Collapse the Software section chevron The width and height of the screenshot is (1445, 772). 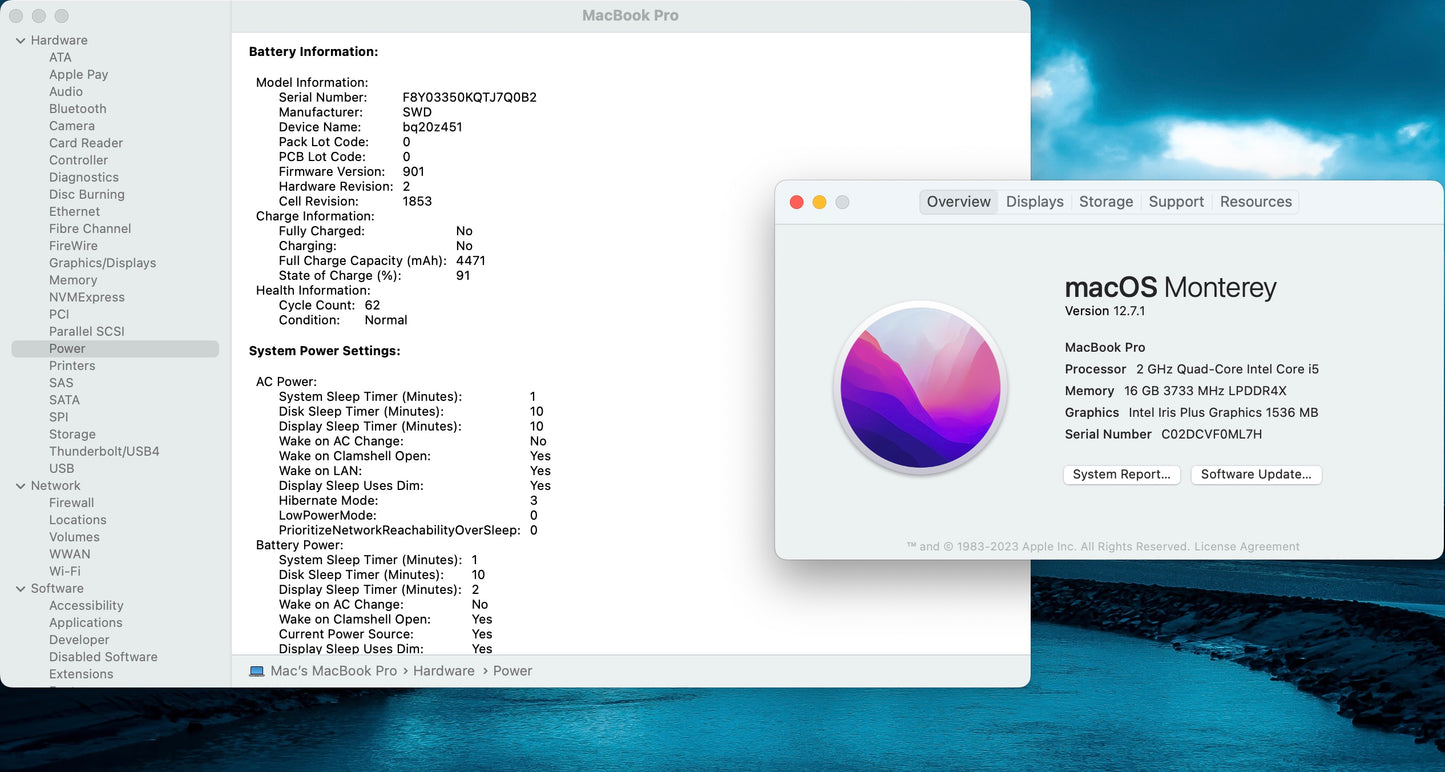tap(20, 589)
